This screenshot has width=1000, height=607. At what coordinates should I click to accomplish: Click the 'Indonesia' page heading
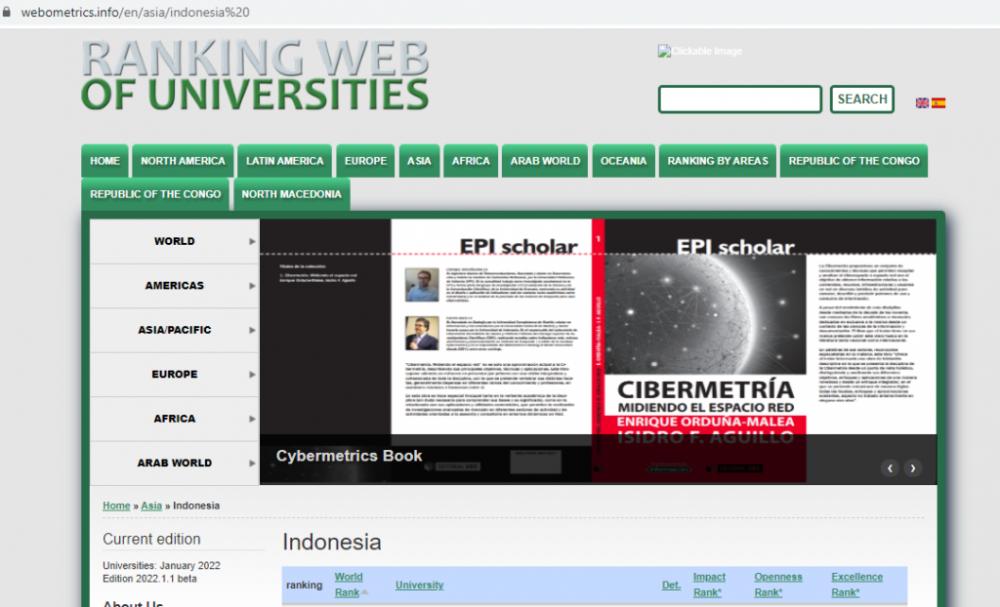(332, 542)
